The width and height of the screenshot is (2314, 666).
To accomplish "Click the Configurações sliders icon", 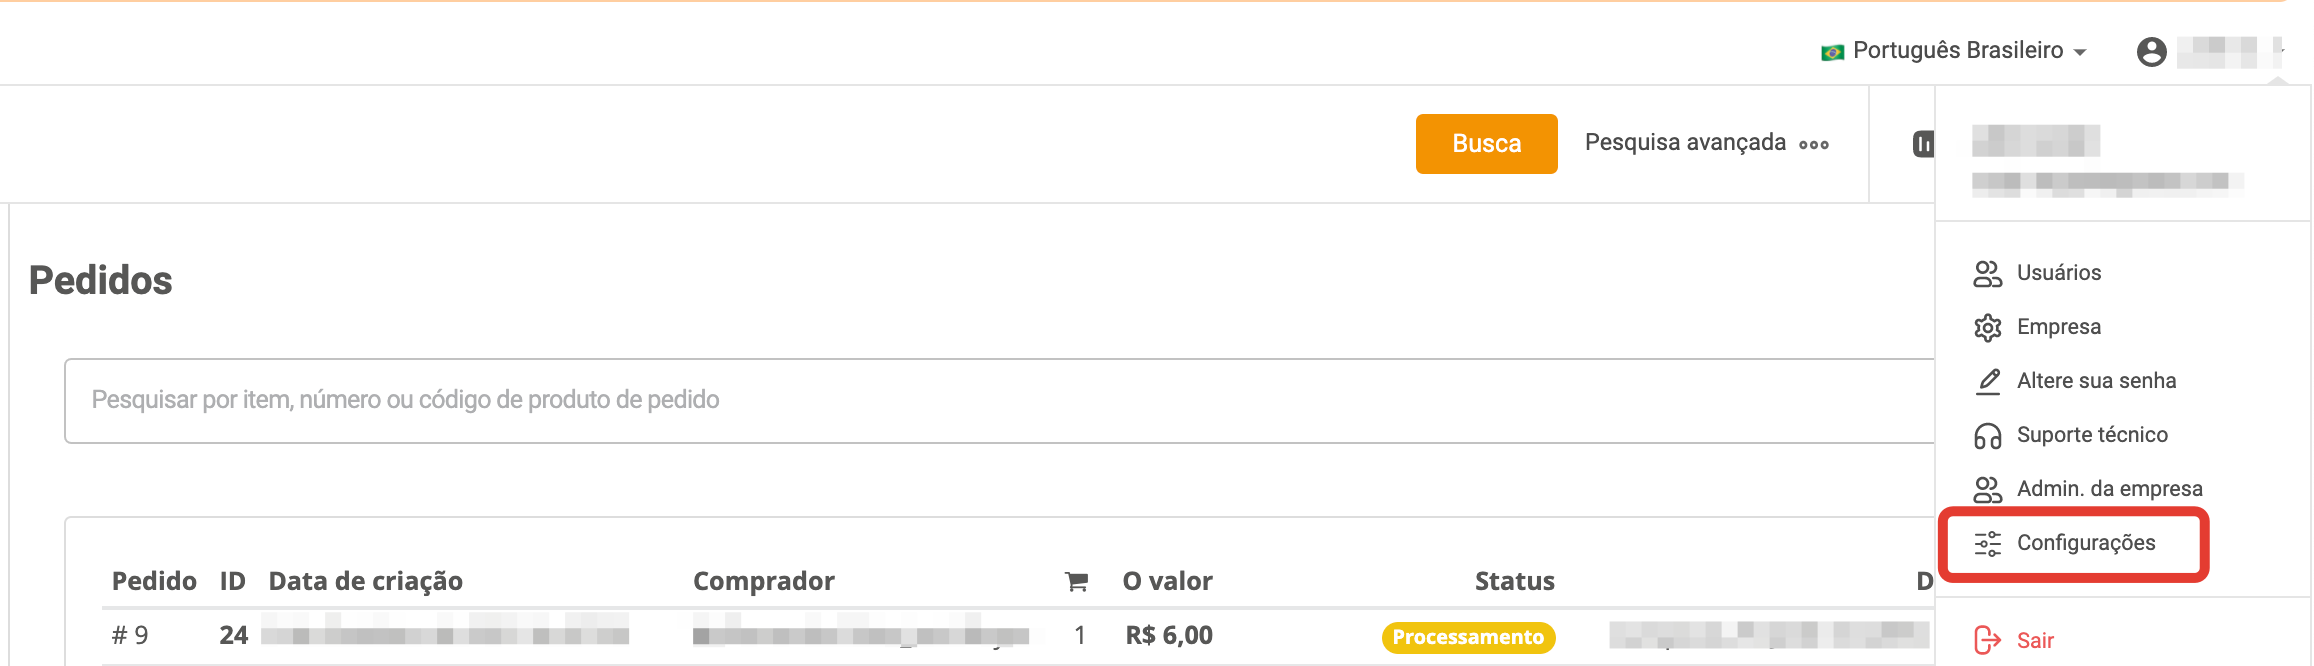I will [1987, 544].
